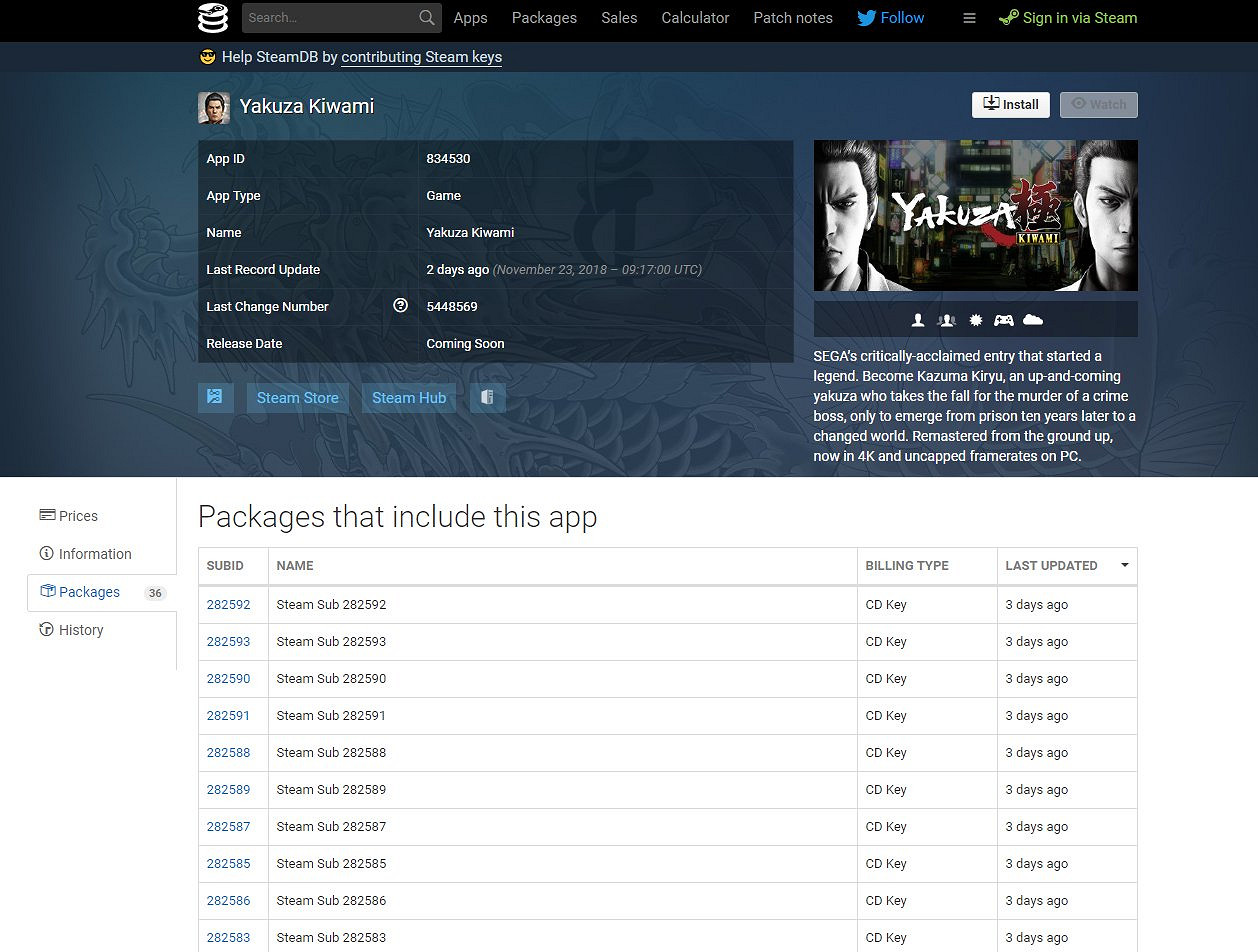The width and height of the screenshot is (1258, 952).
Task: Click the single-player icon below the game banner
Action: [x=918, y=320]
